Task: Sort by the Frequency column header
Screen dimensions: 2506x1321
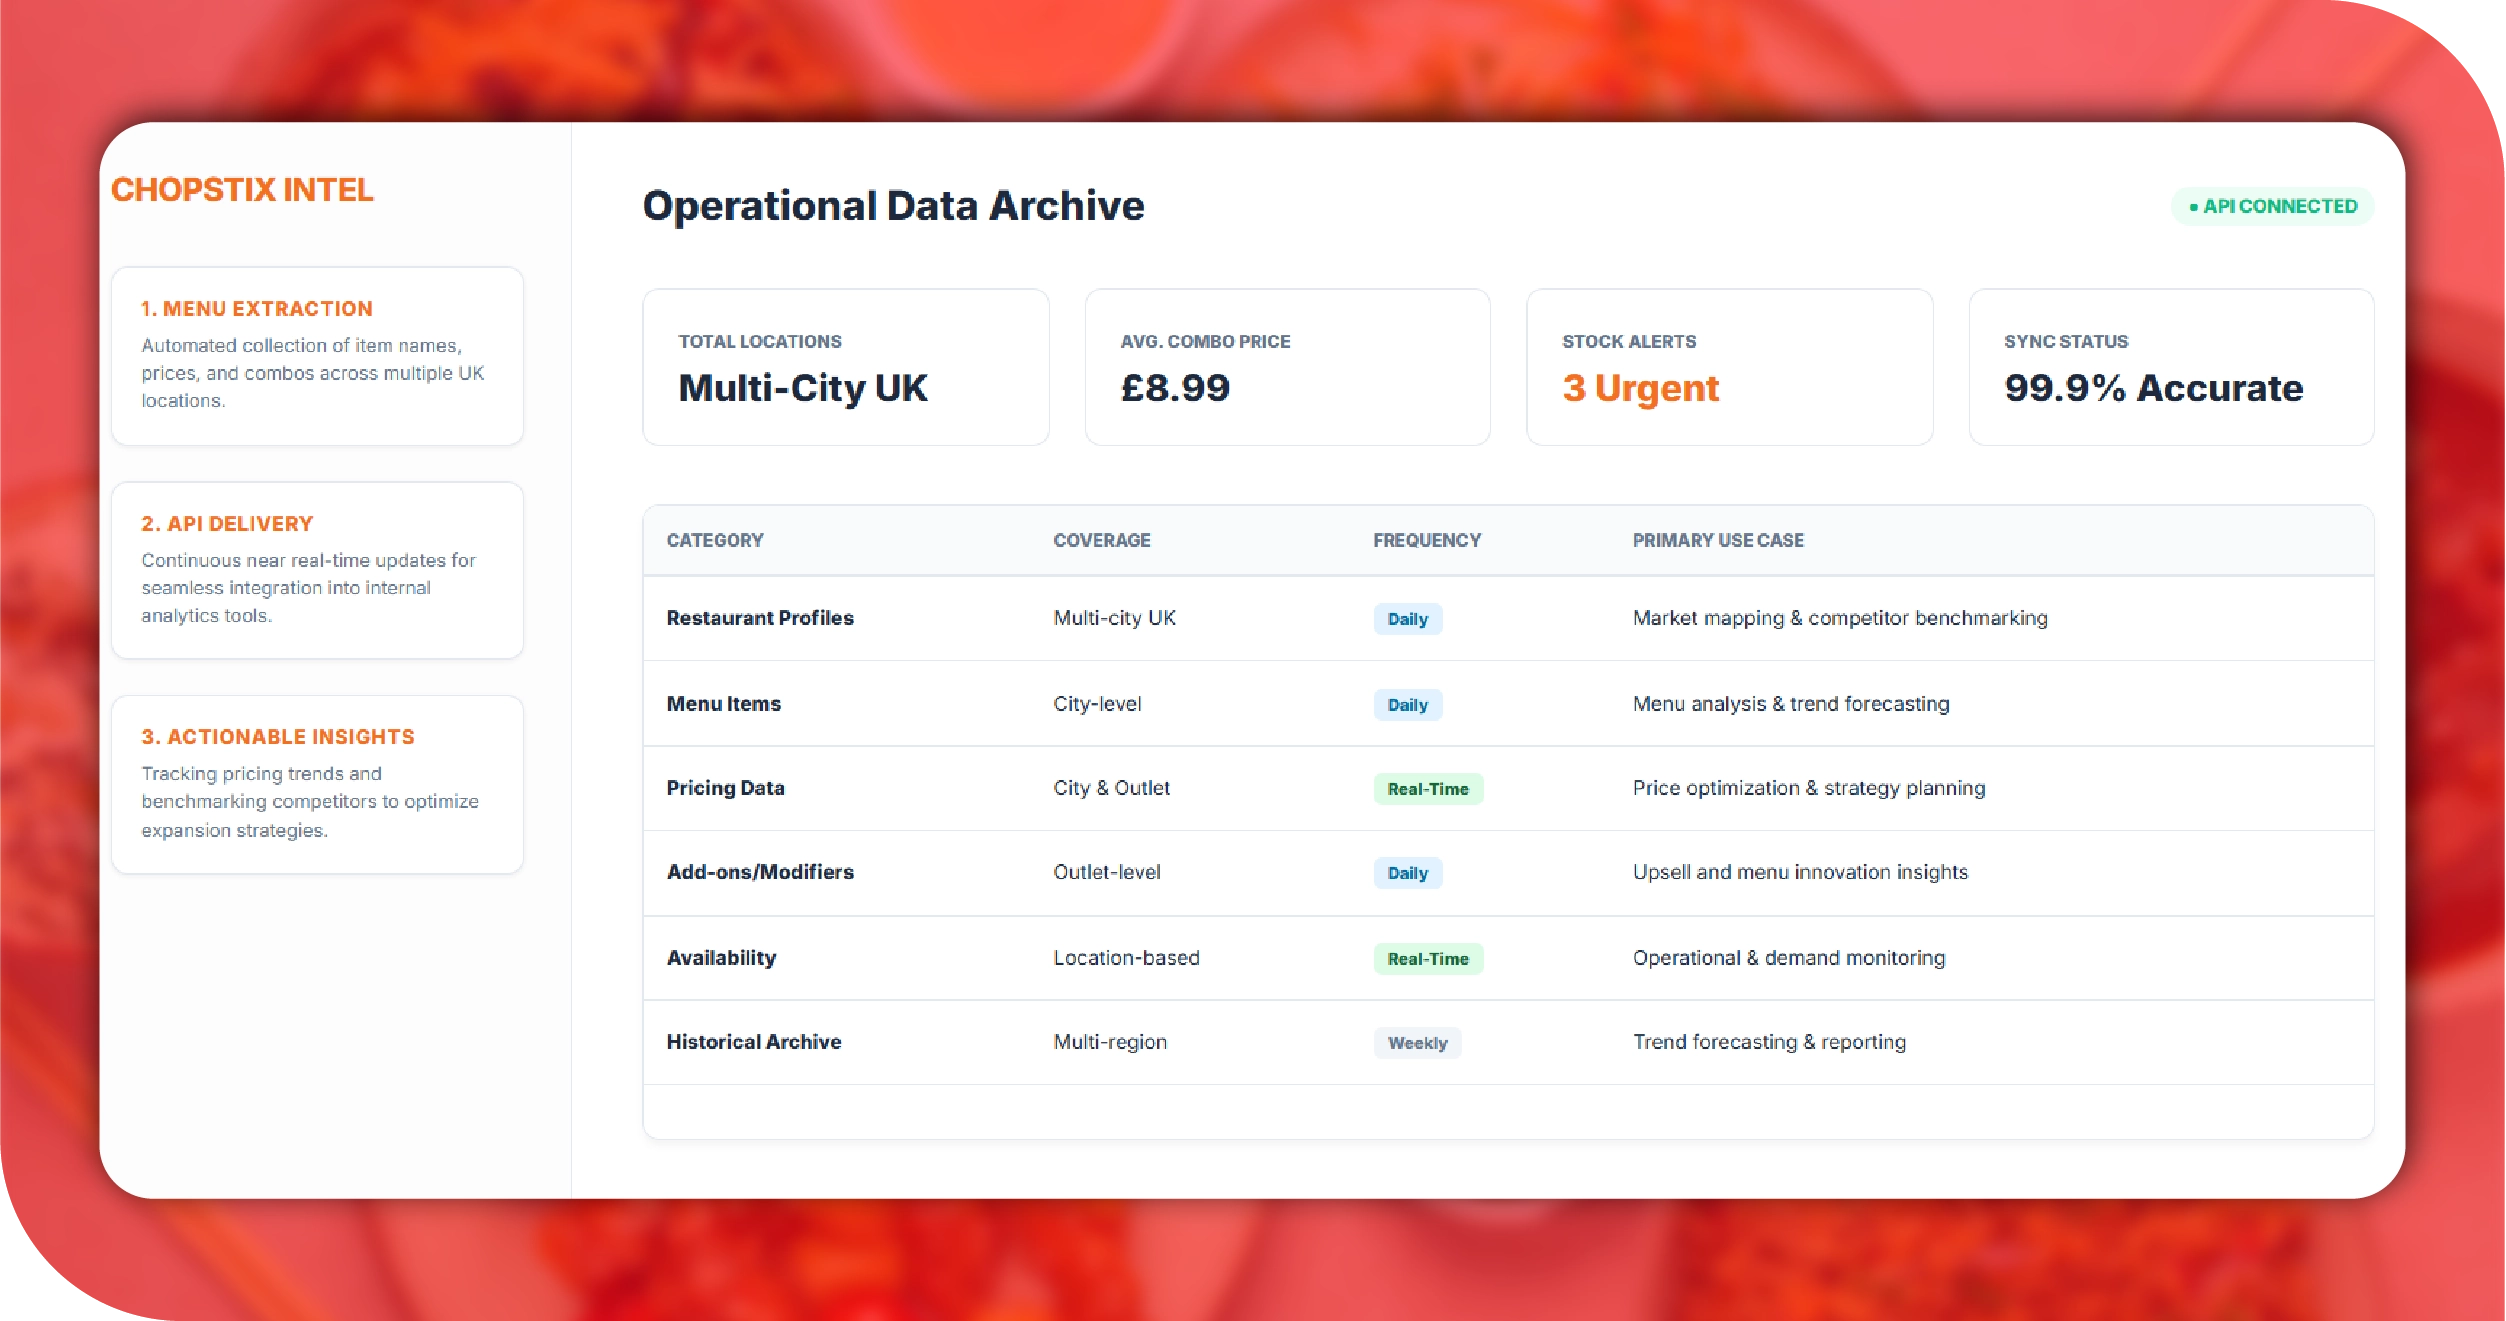Action: click(x=1426, y=540)
